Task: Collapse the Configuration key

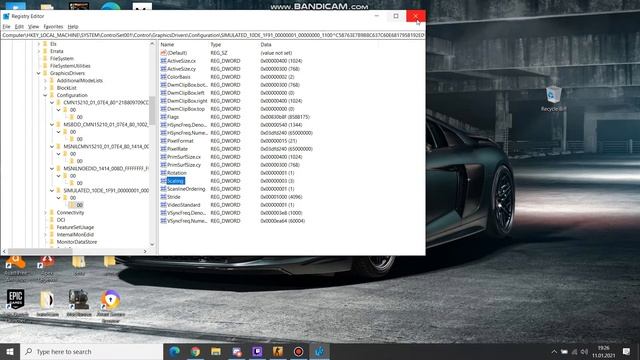Action: (45, 96)
